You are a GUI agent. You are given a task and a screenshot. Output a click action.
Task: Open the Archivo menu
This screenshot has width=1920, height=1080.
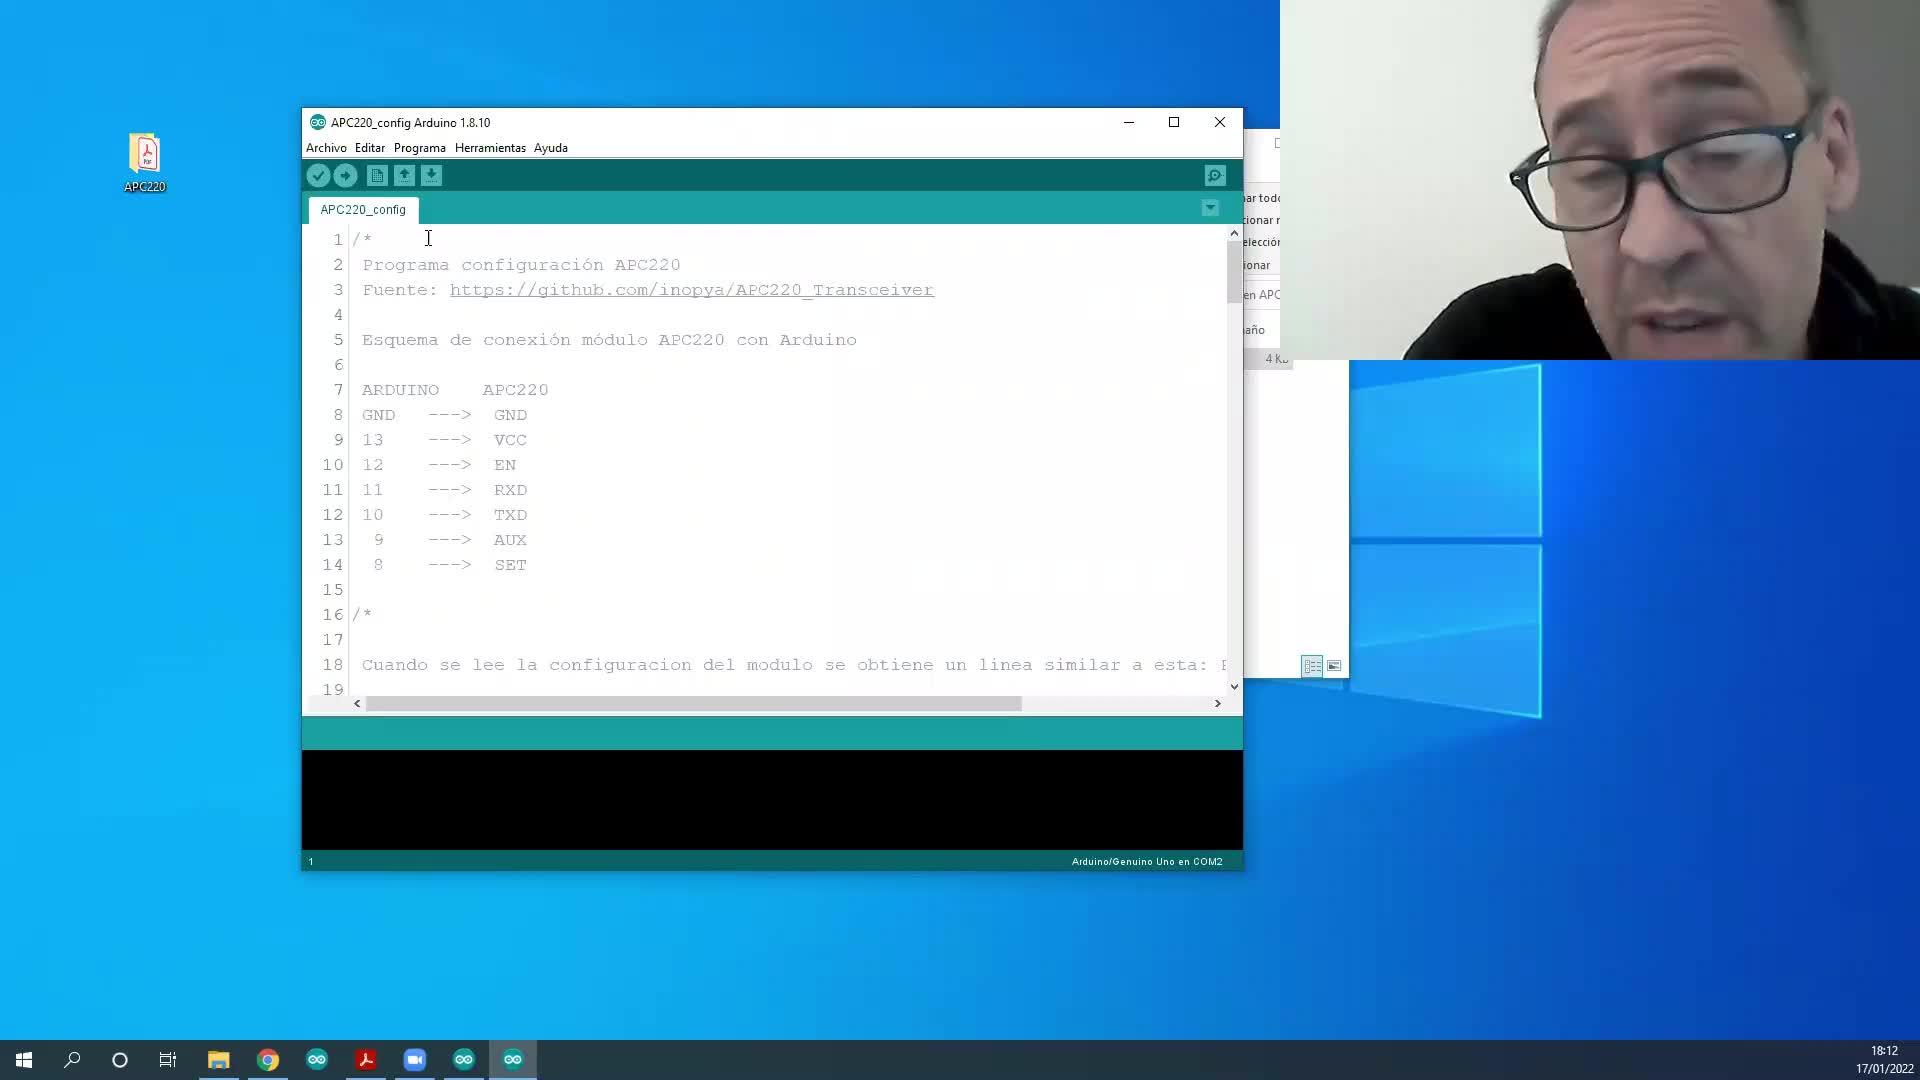click(x=326, y=148)
